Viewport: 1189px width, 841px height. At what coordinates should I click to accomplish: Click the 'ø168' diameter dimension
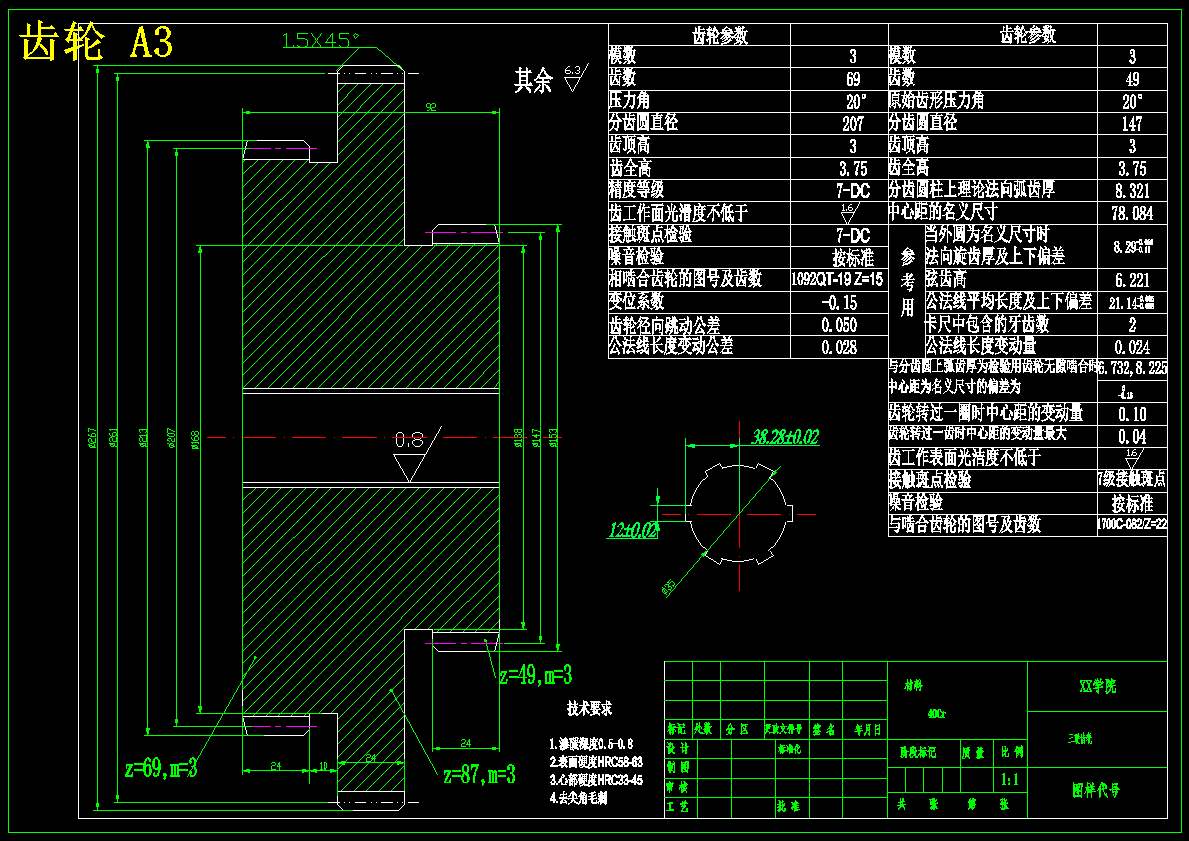[195, 439]
